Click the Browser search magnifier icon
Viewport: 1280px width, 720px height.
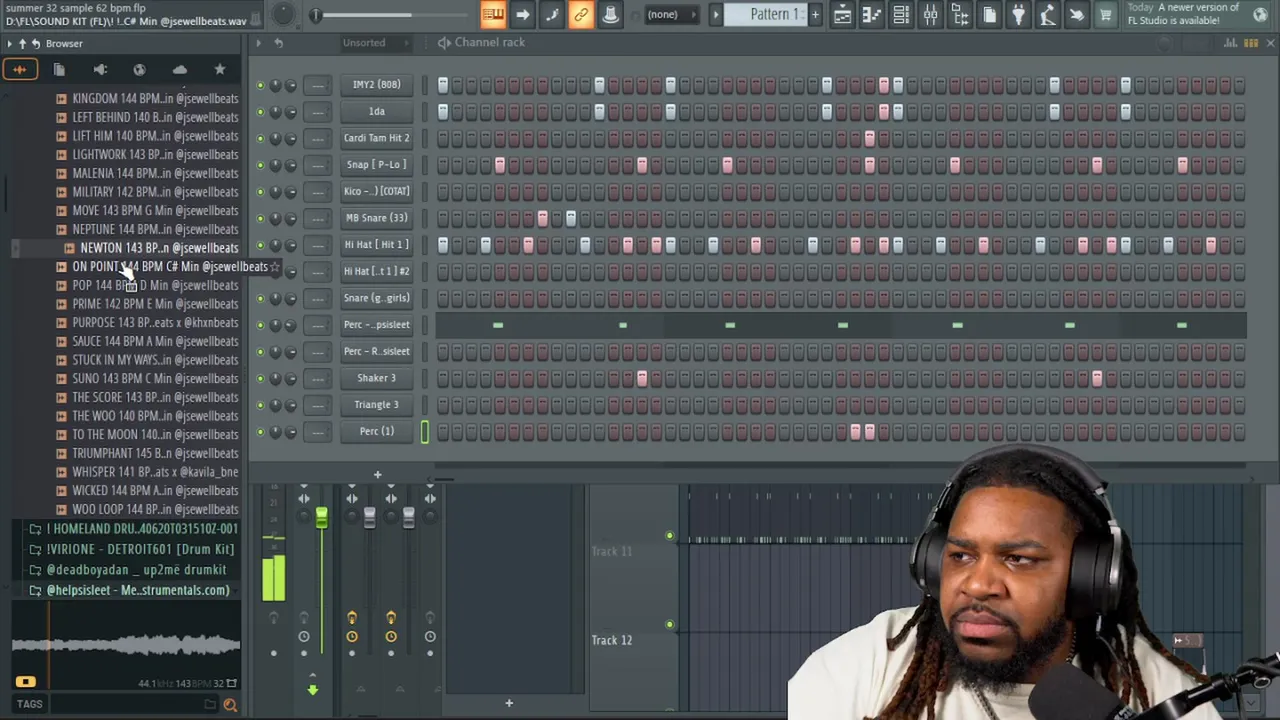point(230,705)
